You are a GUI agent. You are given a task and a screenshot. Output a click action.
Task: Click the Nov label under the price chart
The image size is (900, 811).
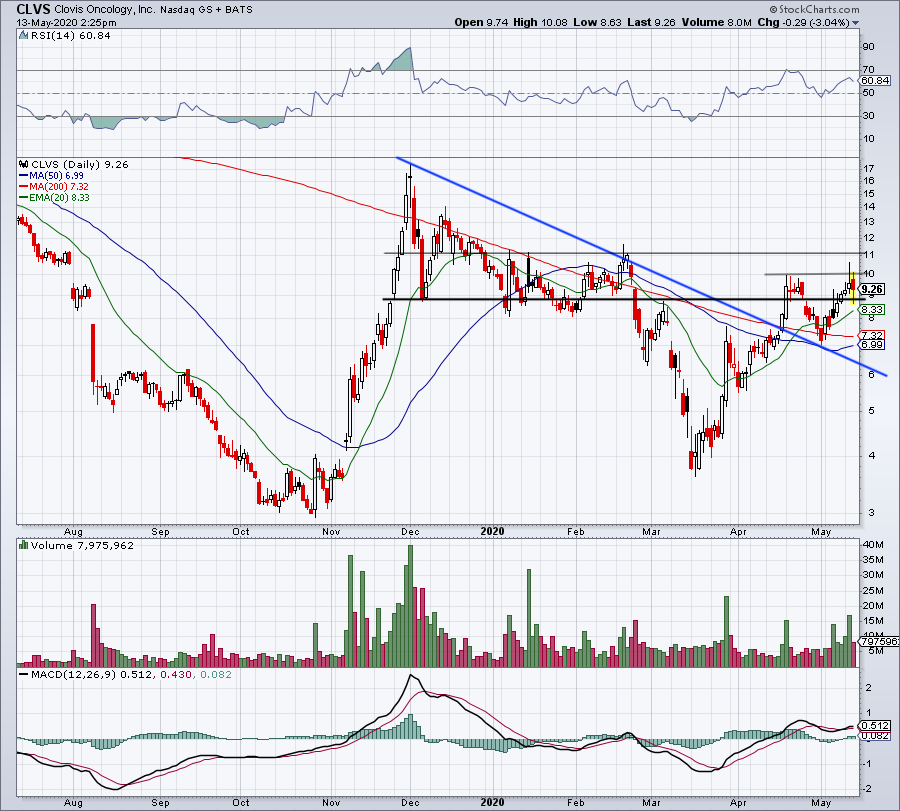(331, 531)
